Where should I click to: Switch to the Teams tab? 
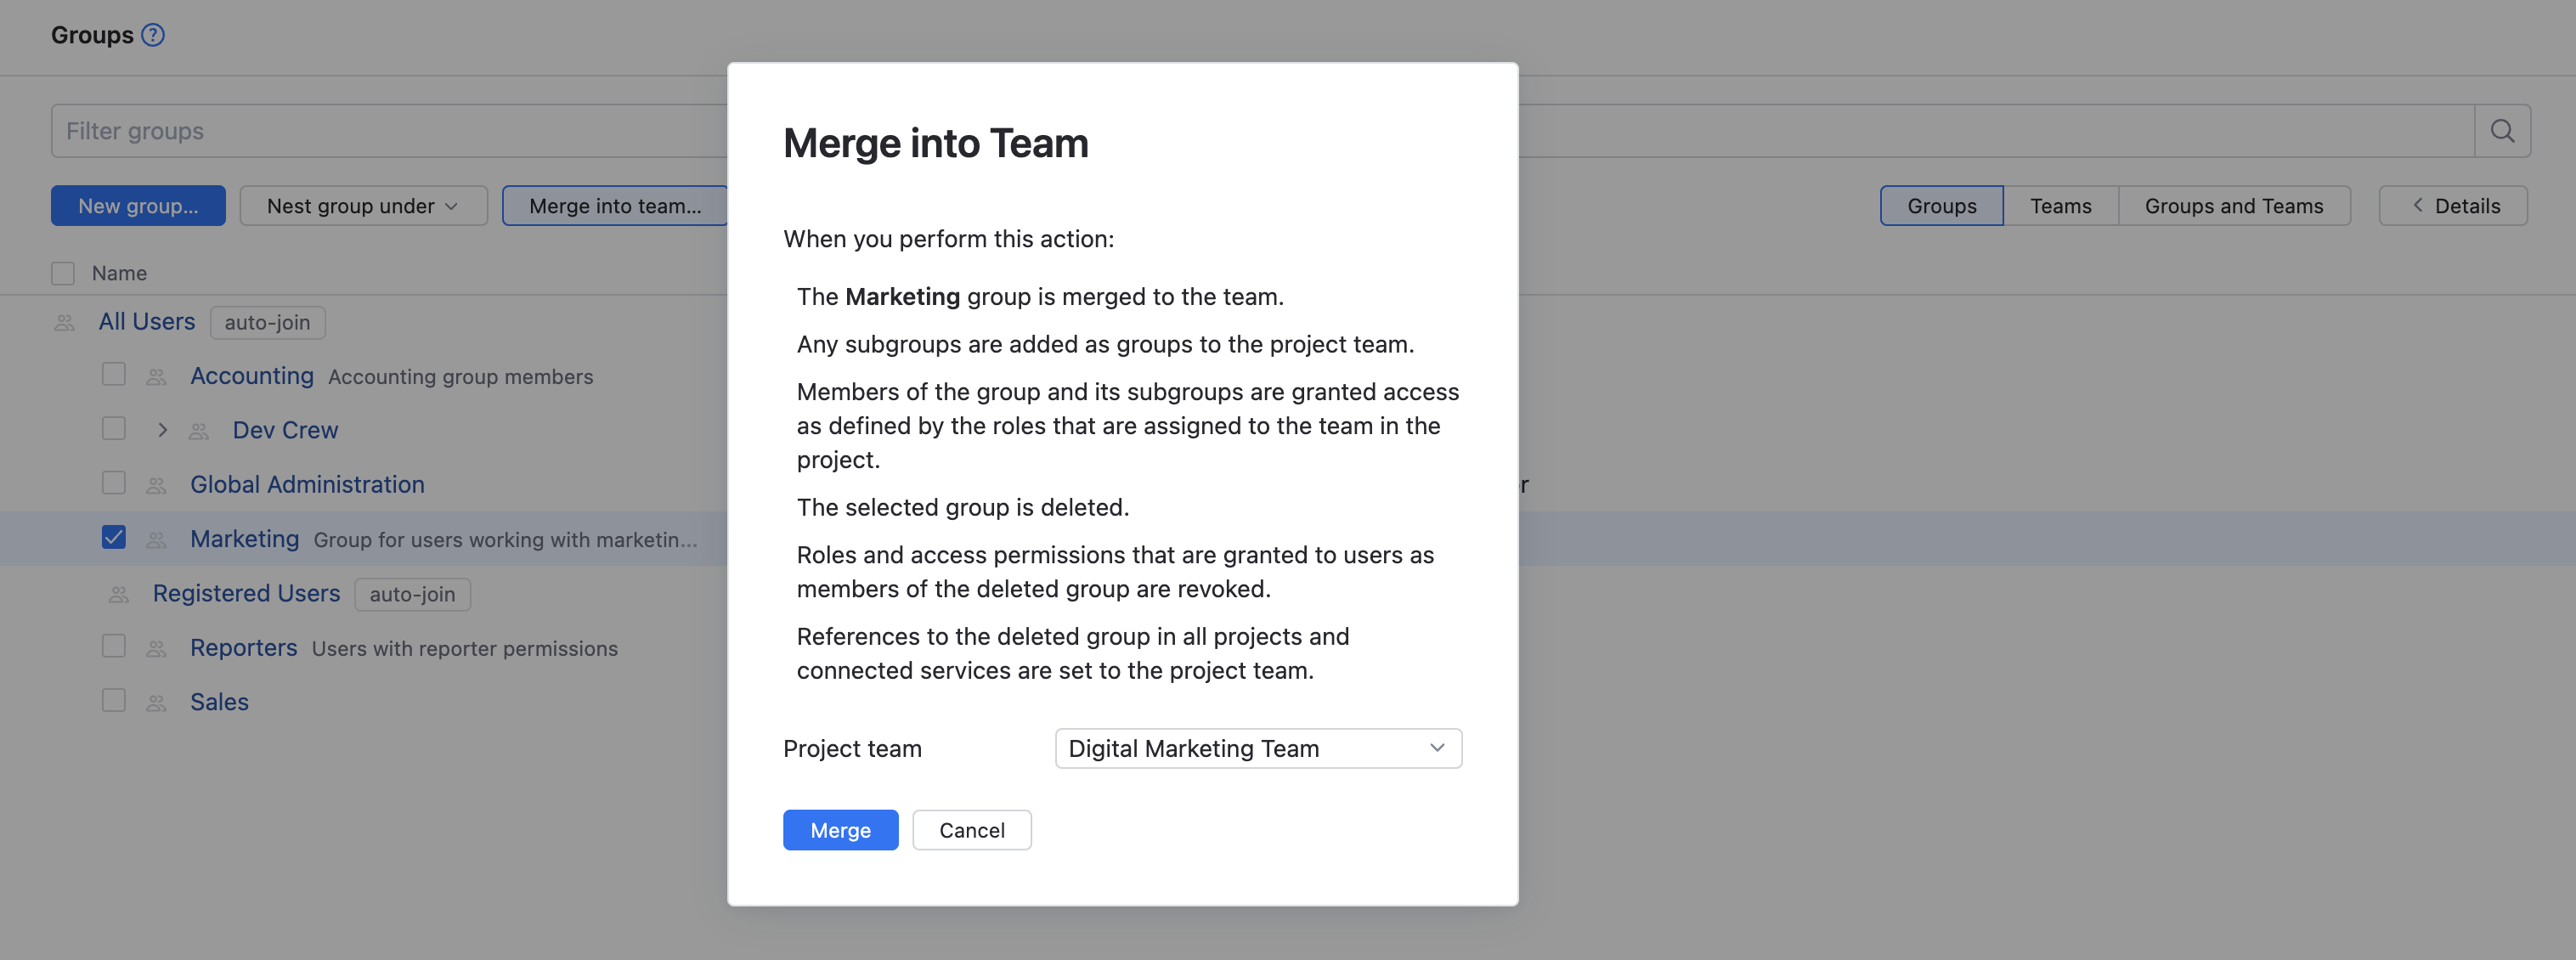[2059, 206]
